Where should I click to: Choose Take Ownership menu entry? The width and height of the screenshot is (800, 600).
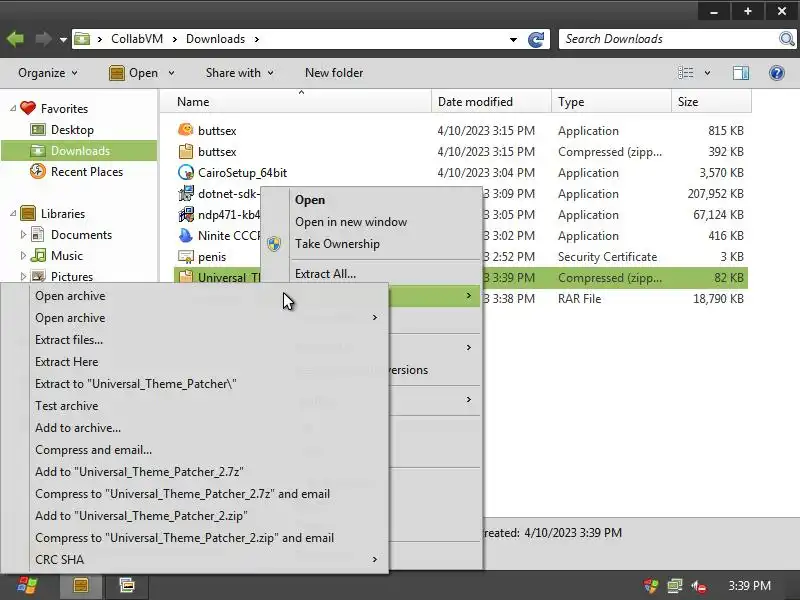[337, 244]
